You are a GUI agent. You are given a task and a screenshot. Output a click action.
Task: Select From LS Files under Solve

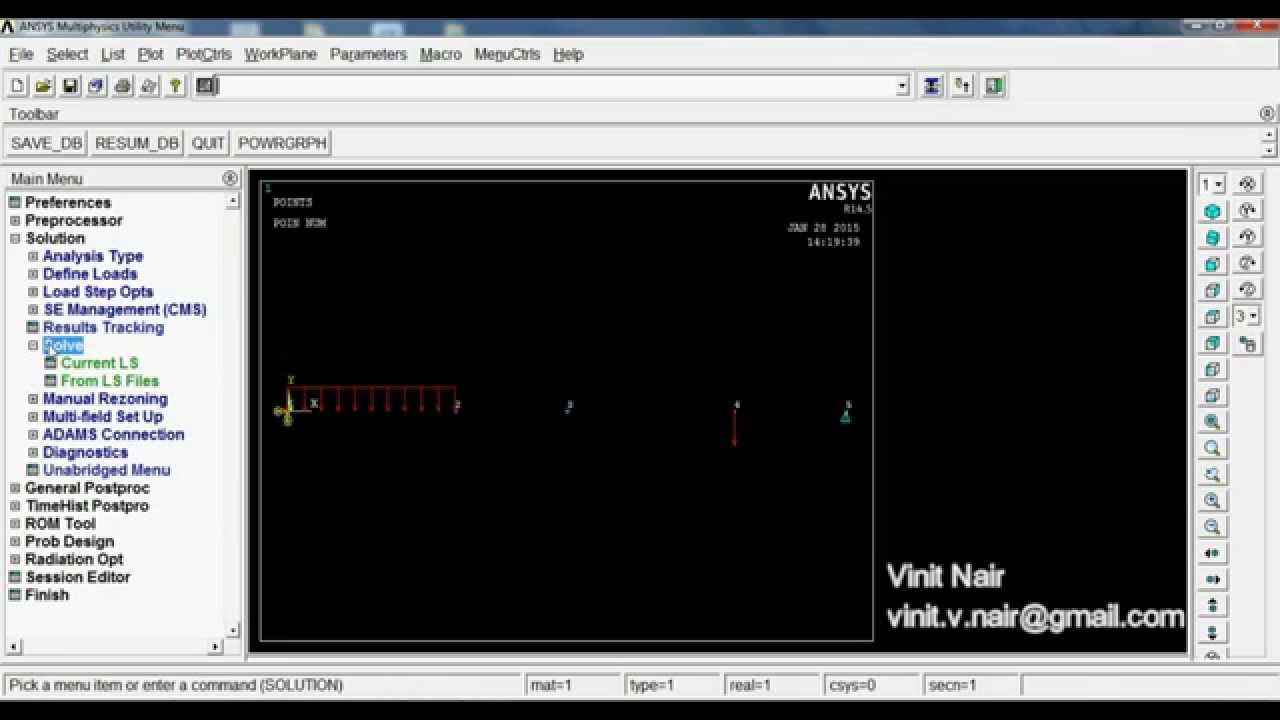[x=109, y=381]
